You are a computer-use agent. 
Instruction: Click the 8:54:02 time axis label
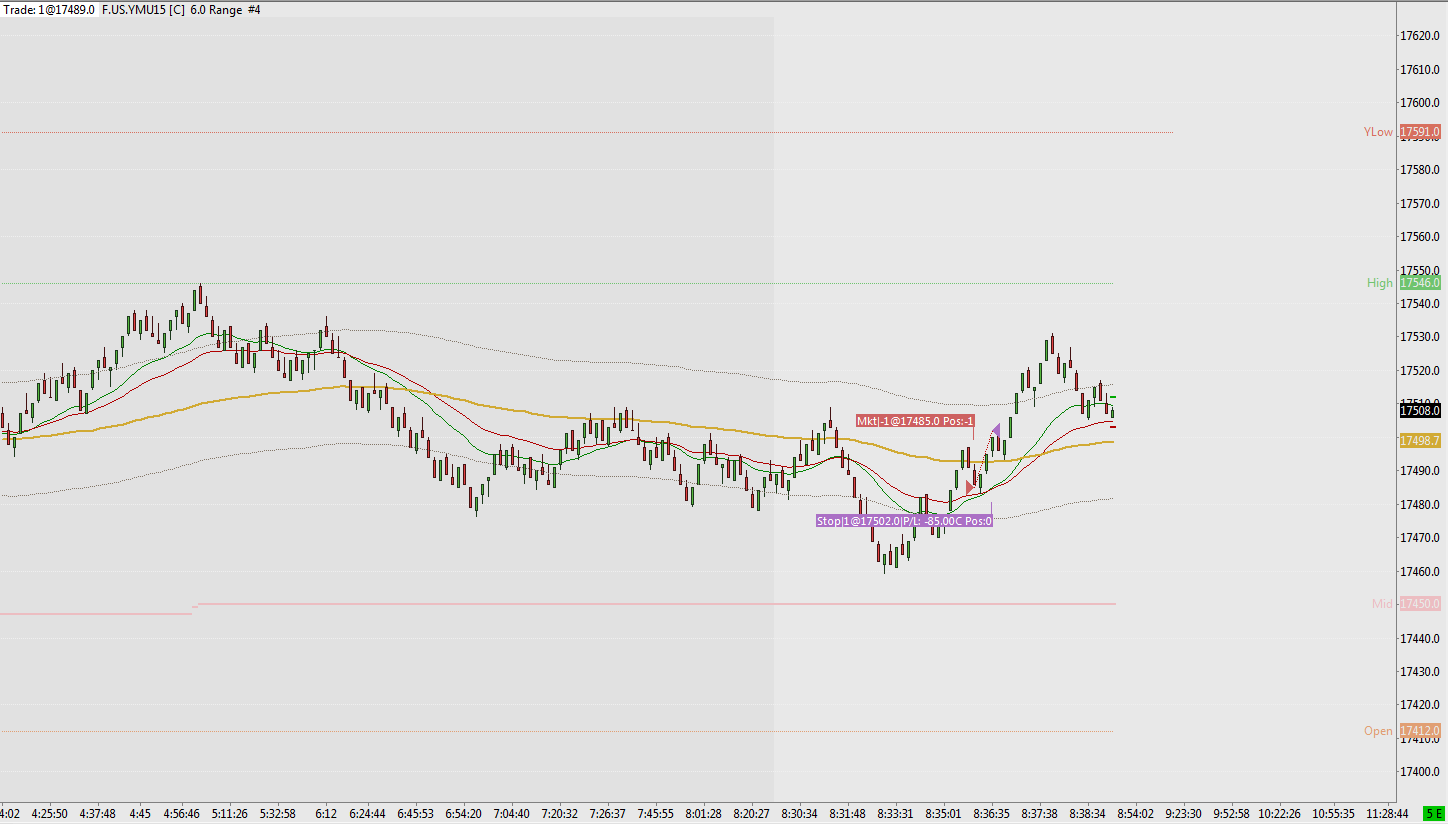click(x=1135, y=814)
